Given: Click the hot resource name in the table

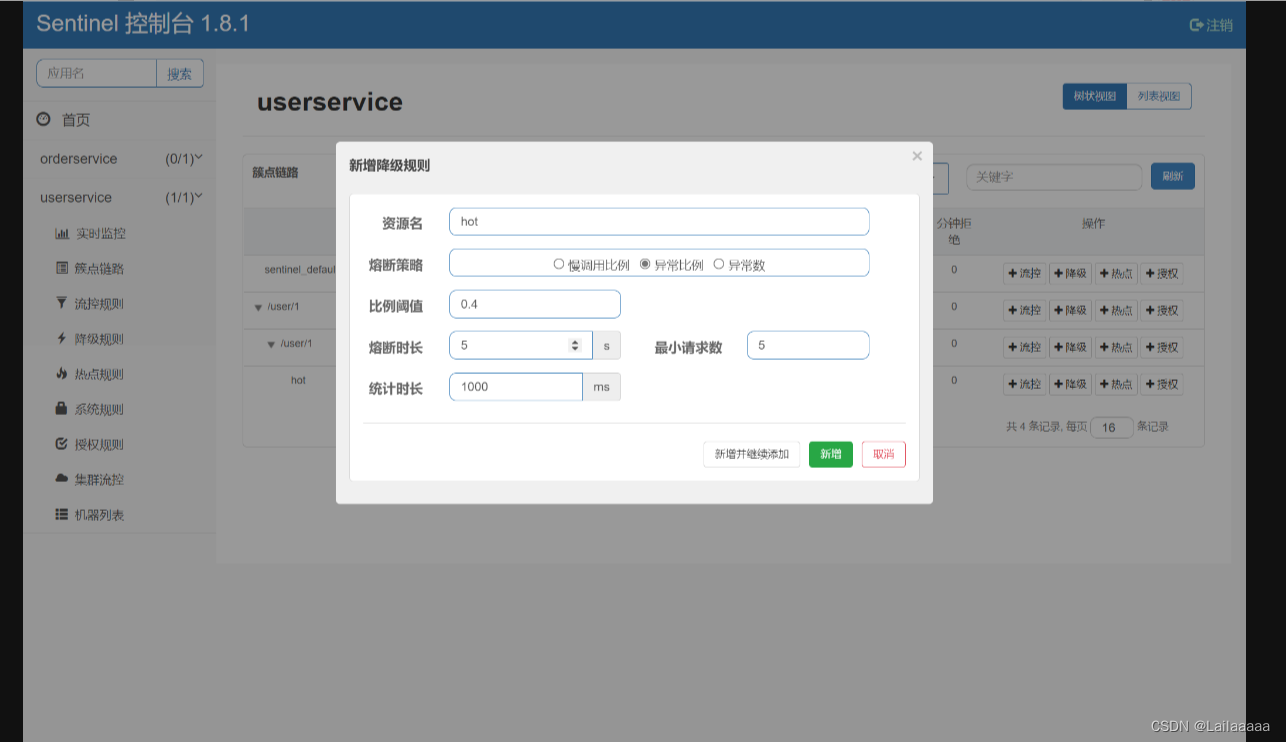Looking at the screenshot, I should click(298, 381).
